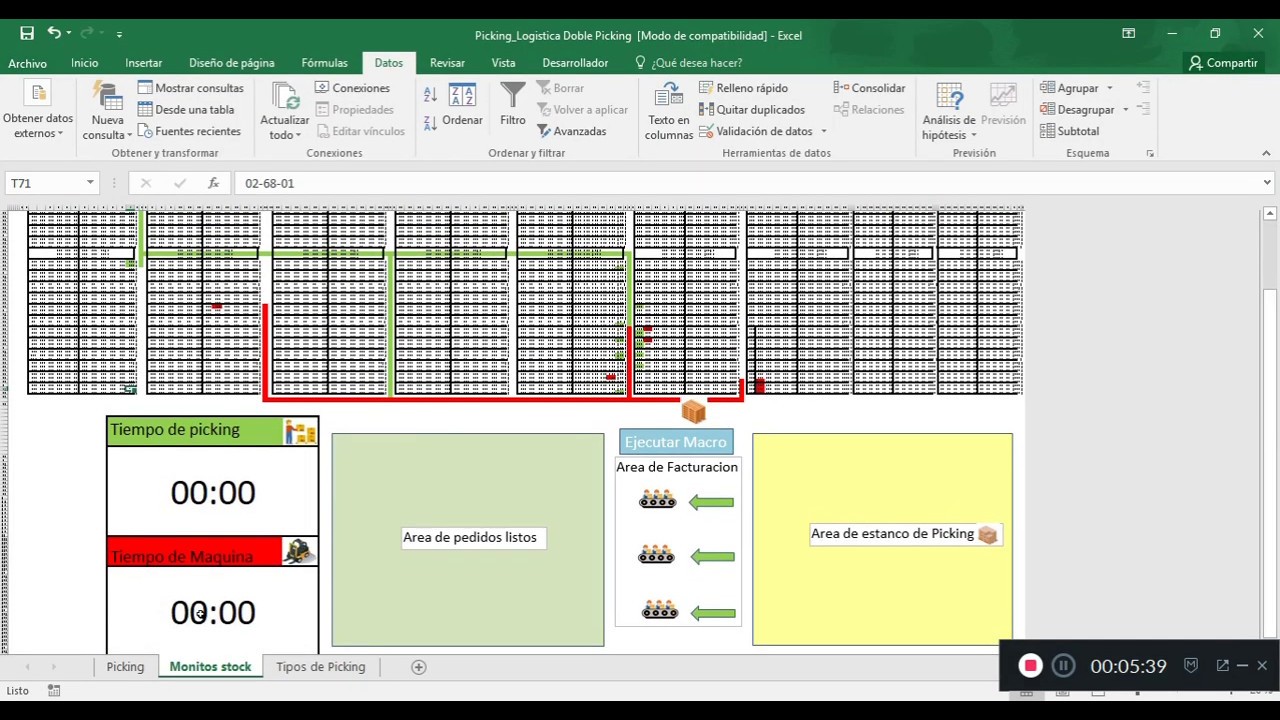Open Undo history dropdown arrow
The width and height of the screenshot is (1280, 720).
[x=68, y=34]
